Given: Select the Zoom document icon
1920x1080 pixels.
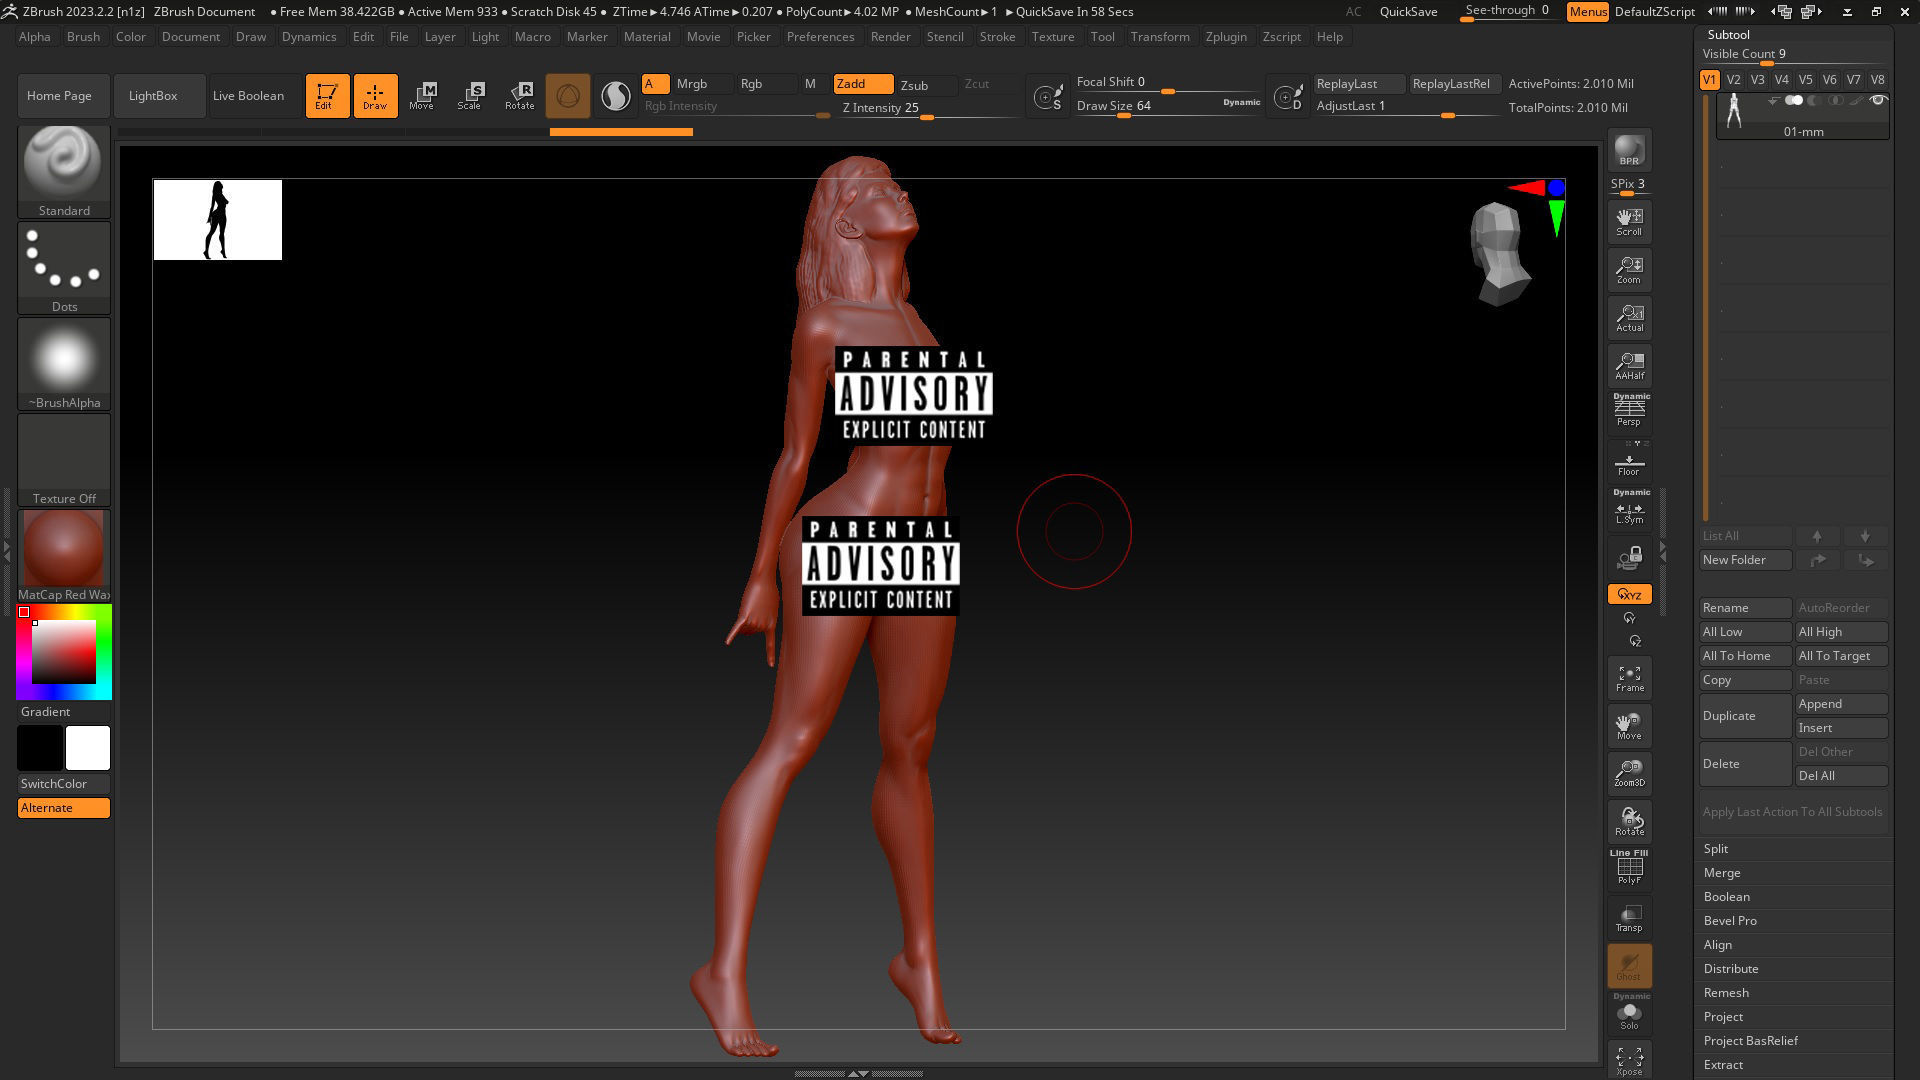Looking at the screenshot, I should coord(1629,270).
